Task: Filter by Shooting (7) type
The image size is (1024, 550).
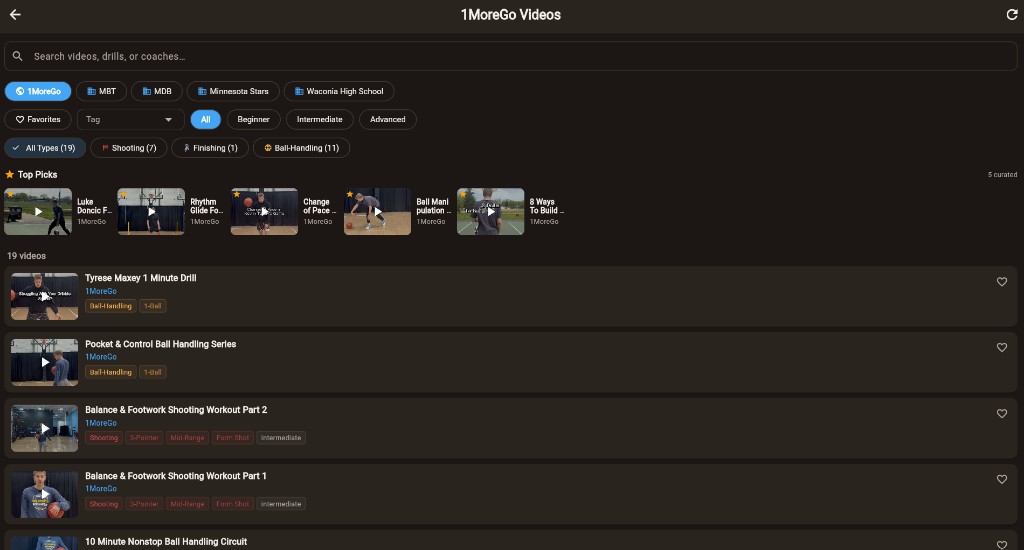Action: pos(129,148)
